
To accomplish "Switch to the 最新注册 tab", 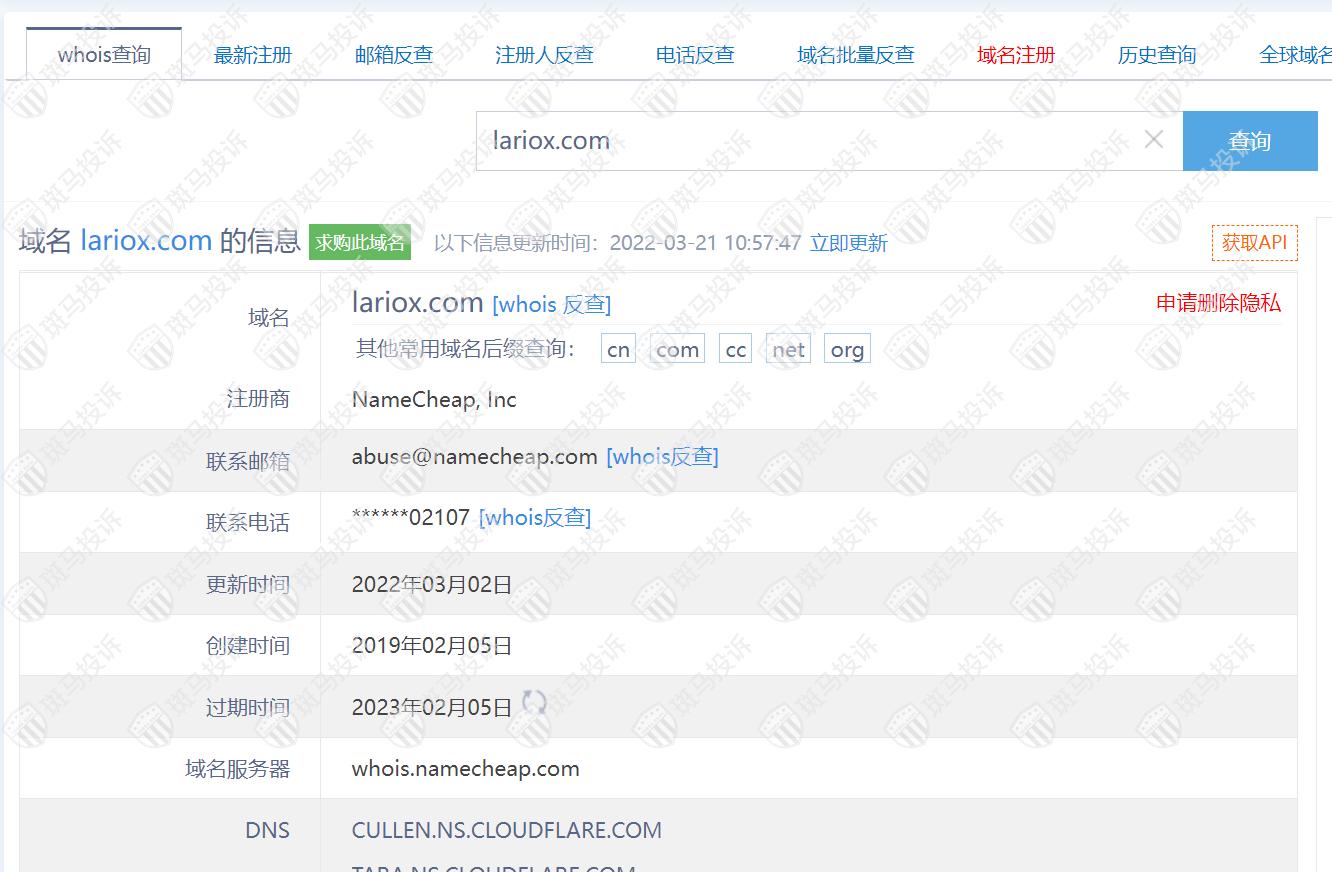I will [x=253, y=55].
